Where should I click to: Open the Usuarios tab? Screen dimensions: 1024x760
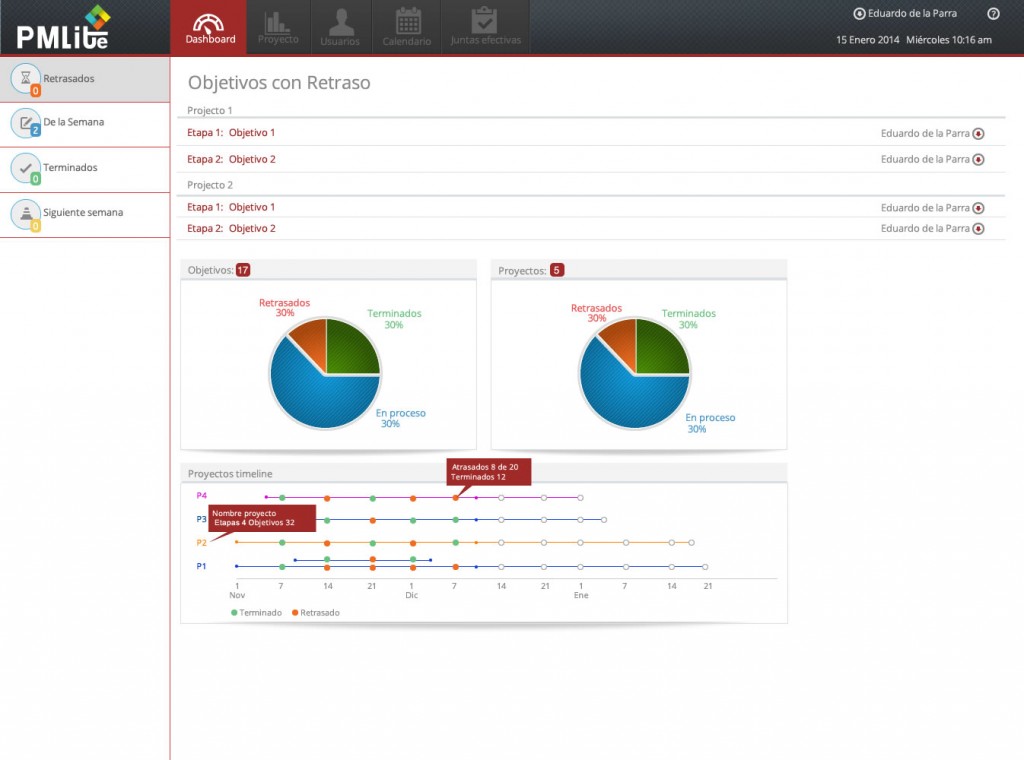tap(340, 27)
